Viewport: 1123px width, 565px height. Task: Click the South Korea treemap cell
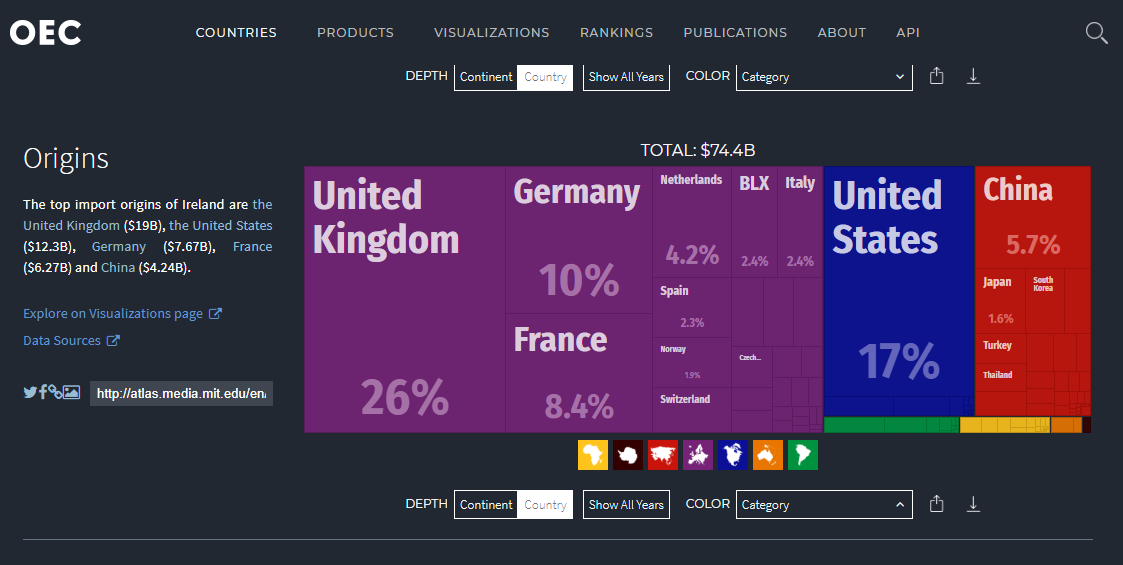click(1045, 301)
